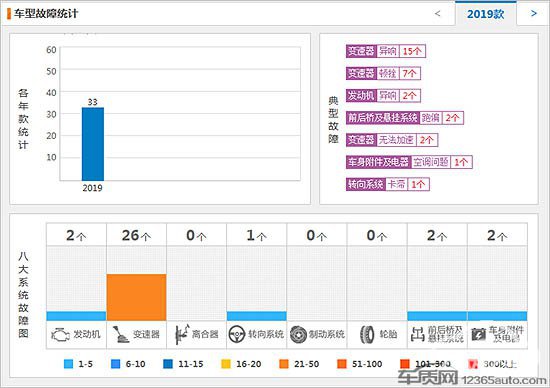Click the 0个 count above clutch column
Viewport: 550px width, 388px height.
pos(196,235)
